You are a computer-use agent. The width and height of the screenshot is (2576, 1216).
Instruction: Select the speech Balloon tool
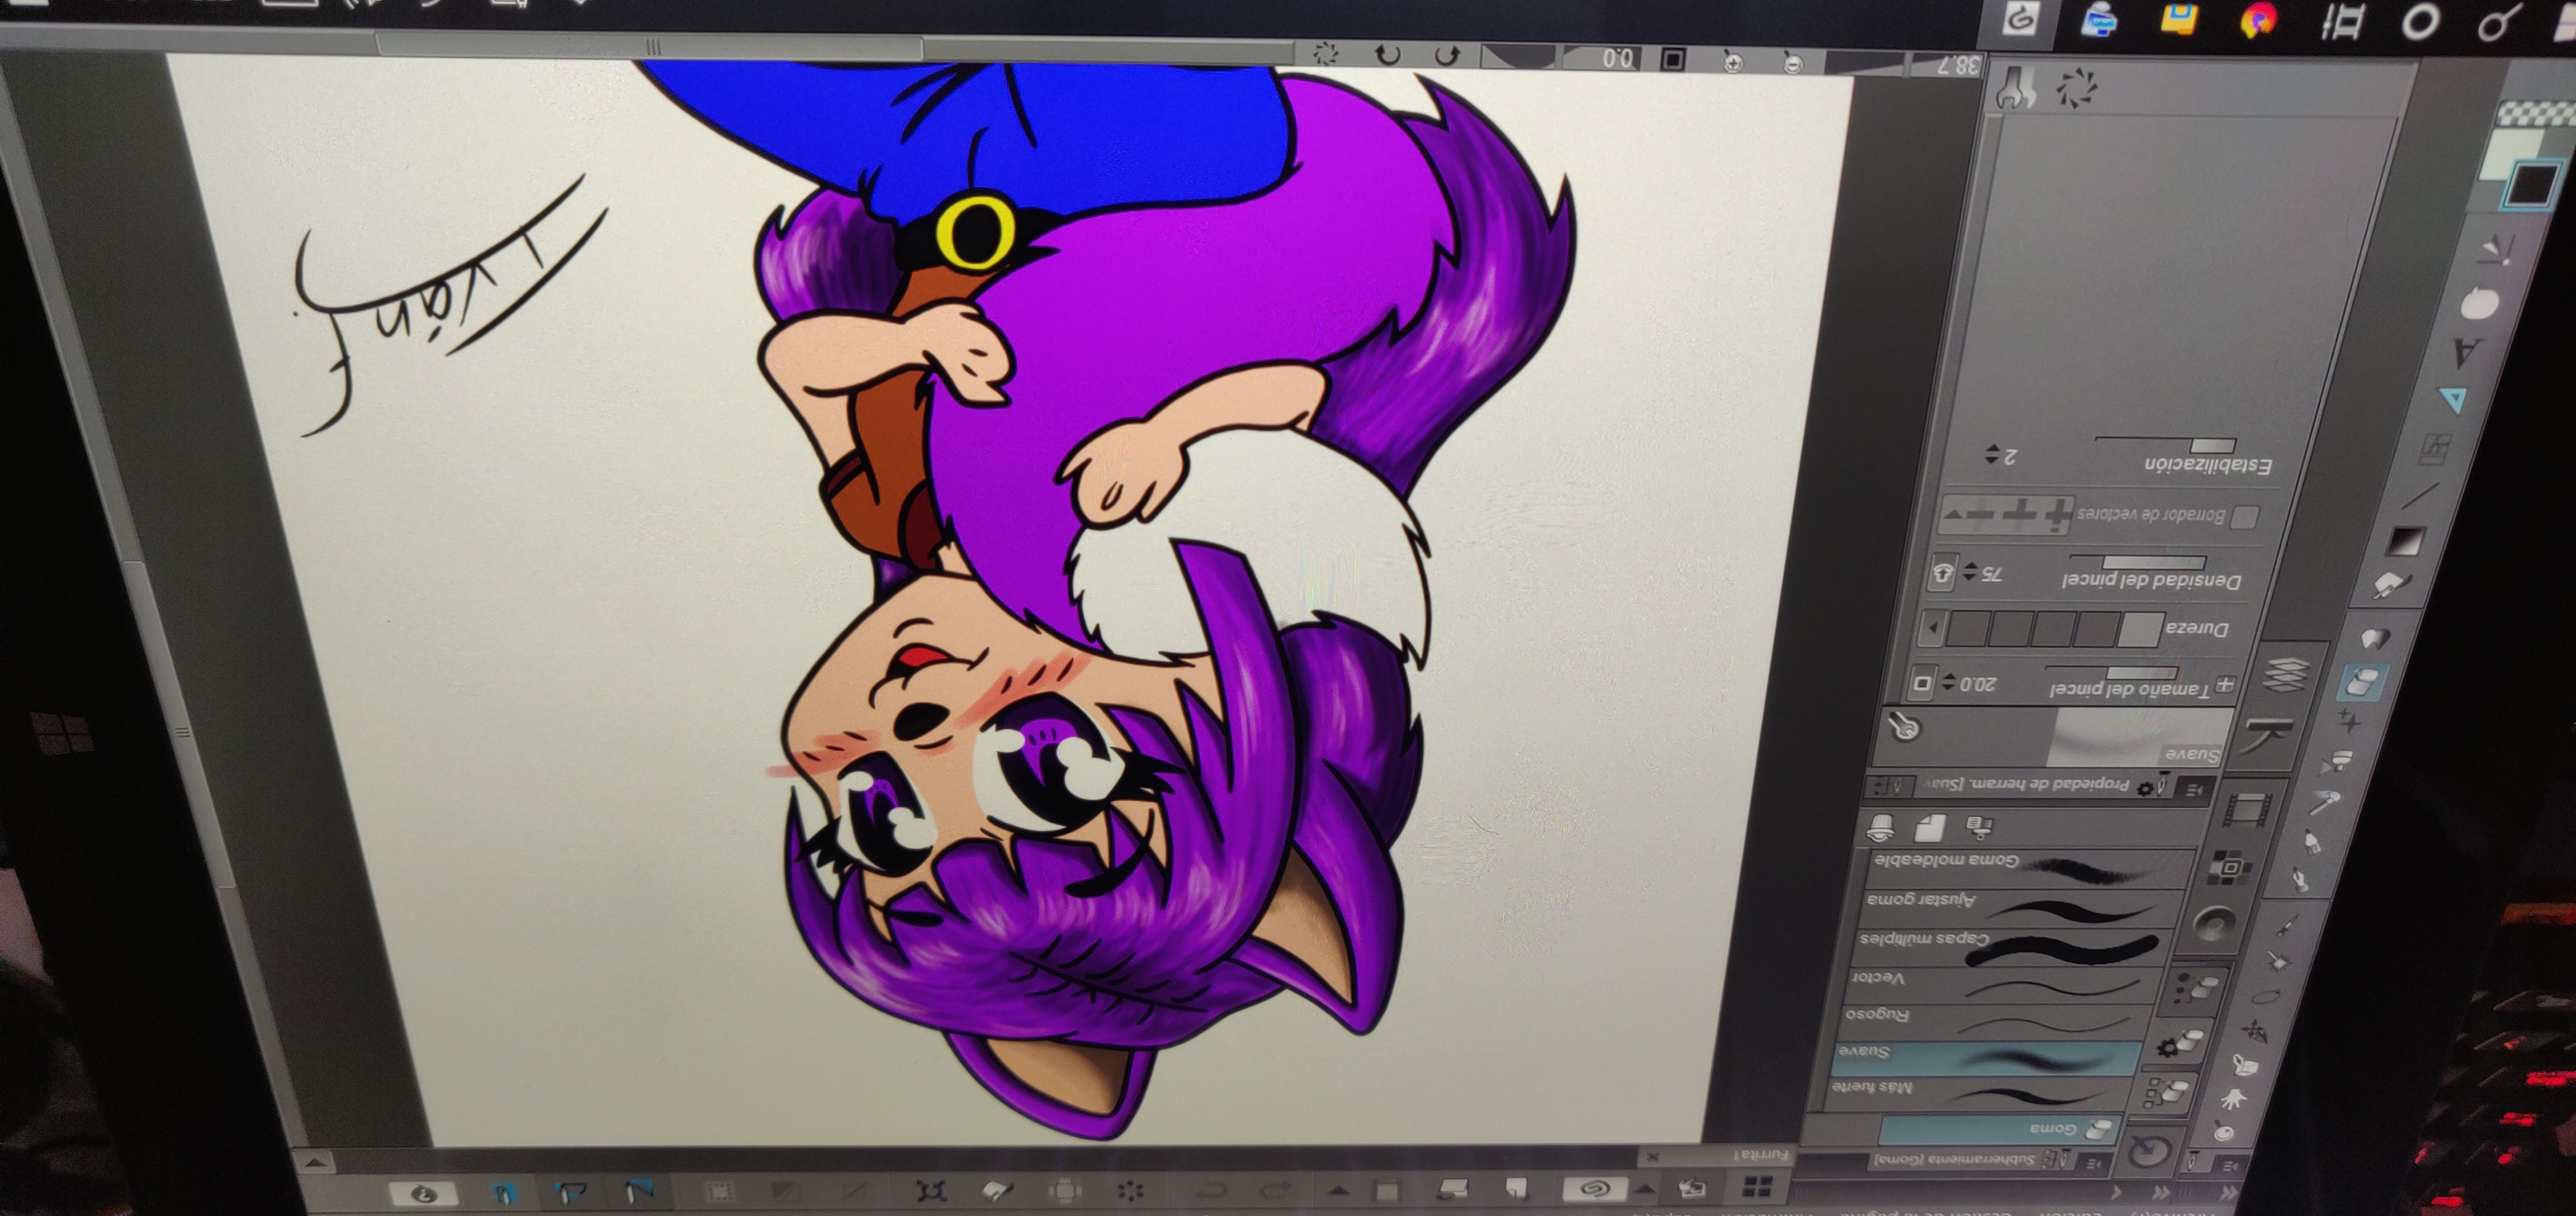(x=2479, y=303)
